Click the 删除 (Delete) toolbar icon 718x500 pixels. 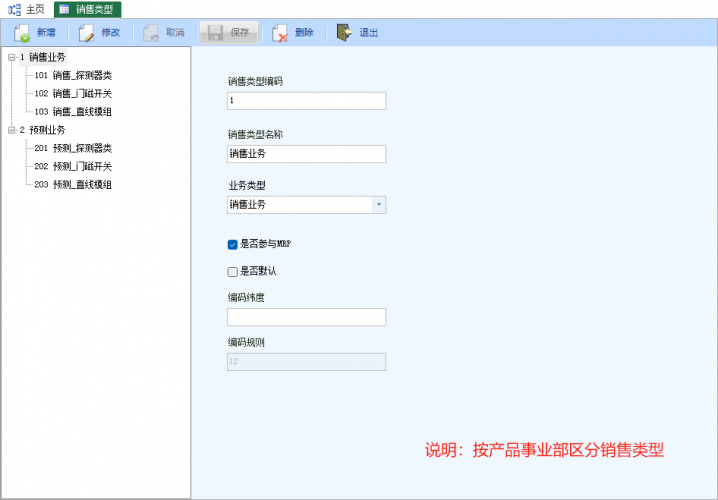pyautogui.click(x=280, y=33)
